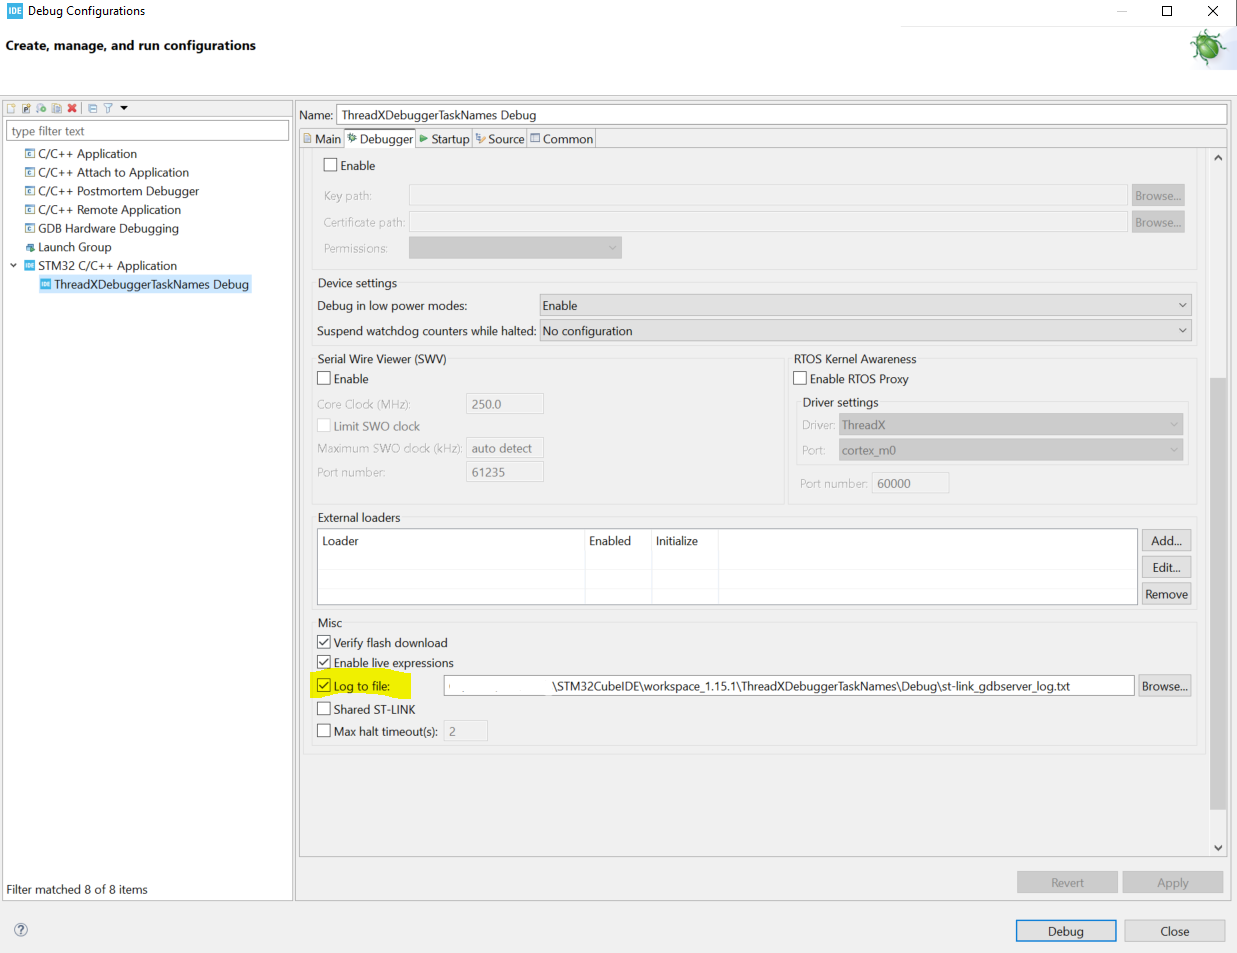Click the Debug button
1237x953 pixels.
1065,930
